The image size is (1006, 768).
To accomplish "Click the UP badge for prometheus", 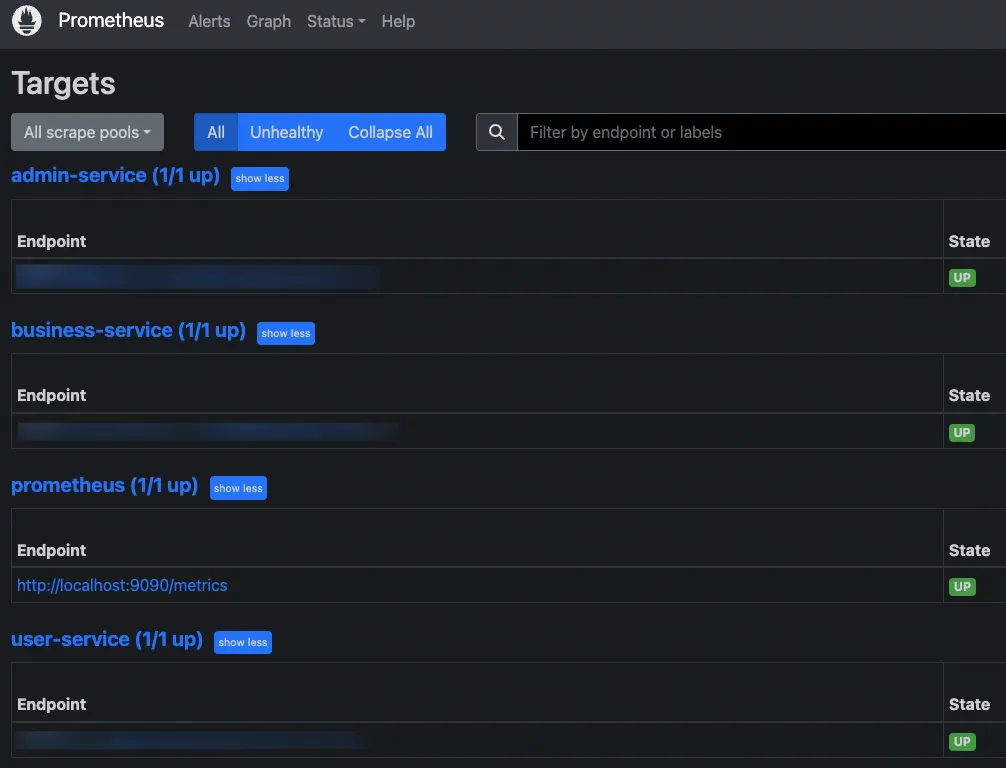I will click(962, 586).
